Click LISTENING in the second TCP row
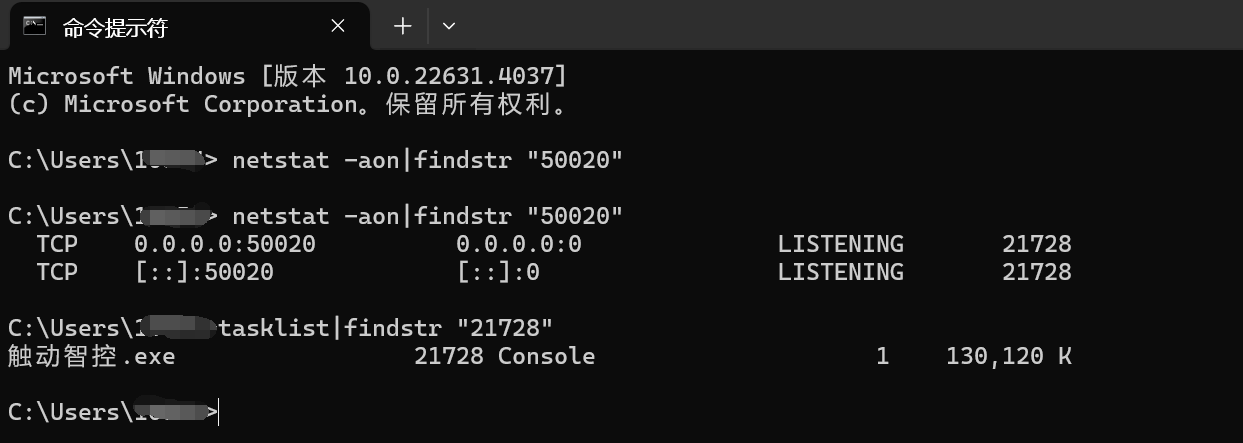 click(x=841, y=272)
